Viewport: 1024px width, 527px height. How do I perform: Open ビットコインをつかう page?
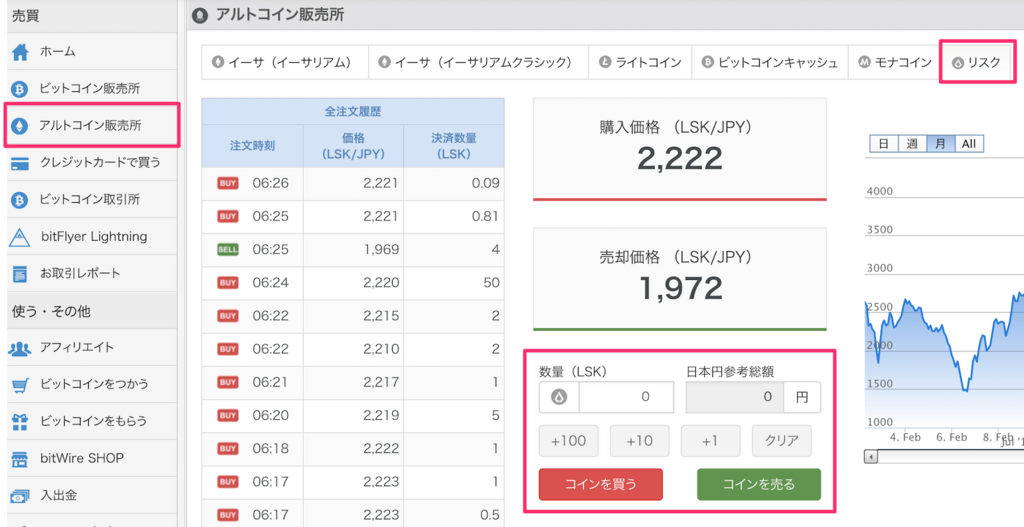coord(91,385)
